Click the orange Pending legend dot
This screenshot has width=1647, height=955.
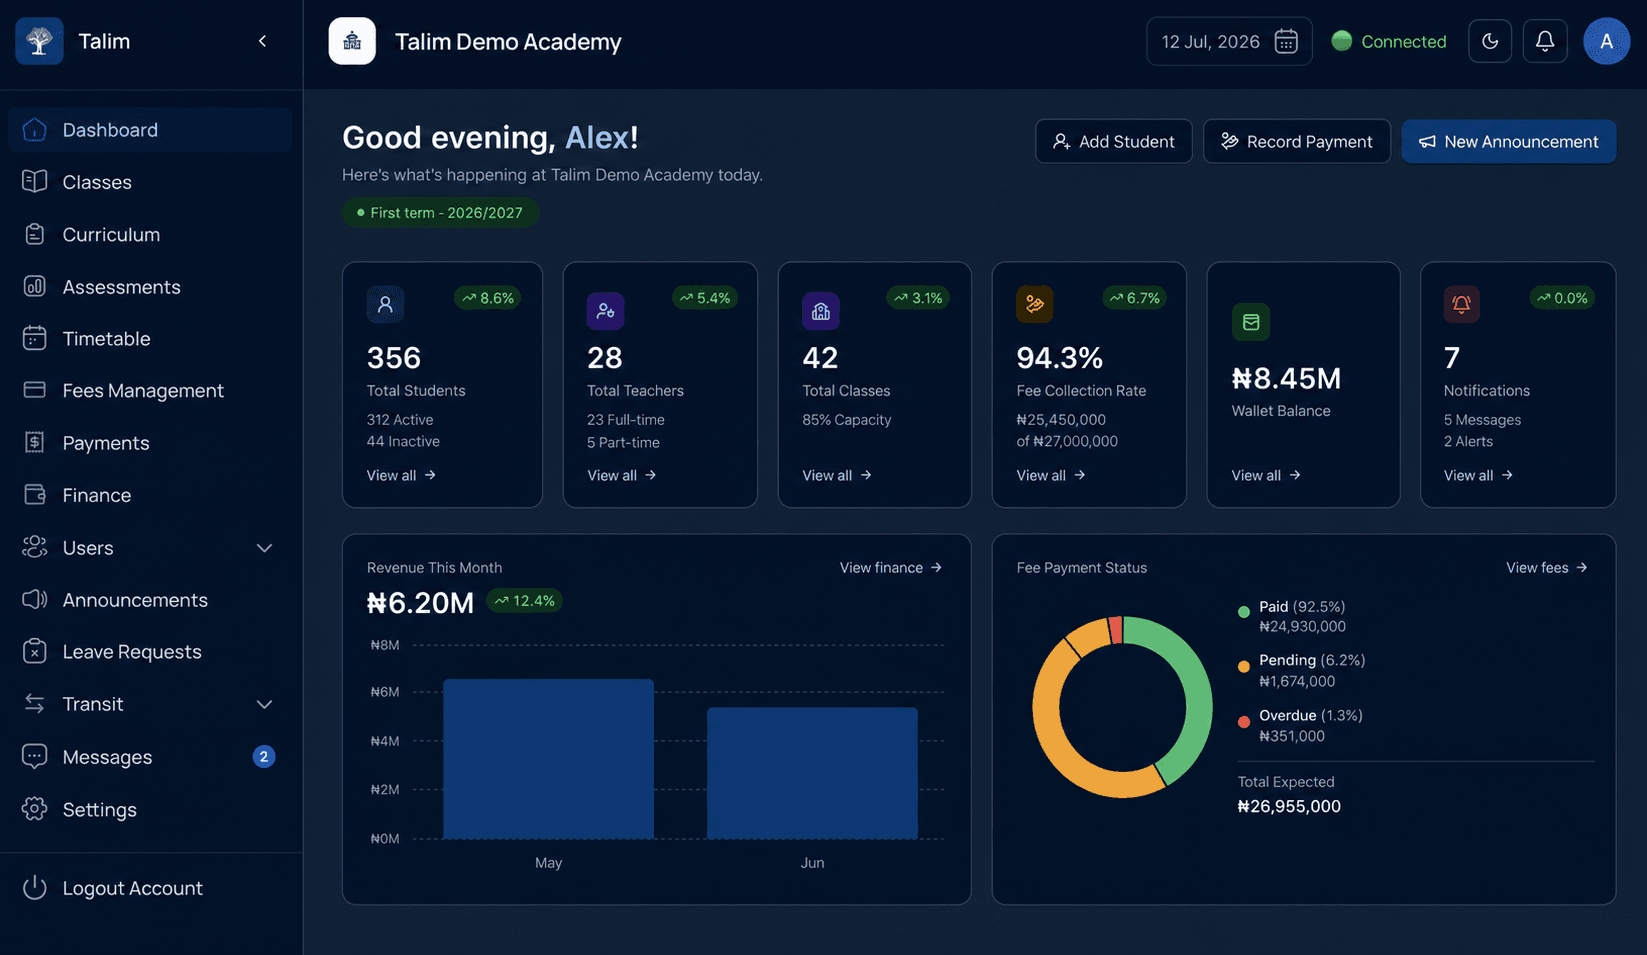(1244, 666)
